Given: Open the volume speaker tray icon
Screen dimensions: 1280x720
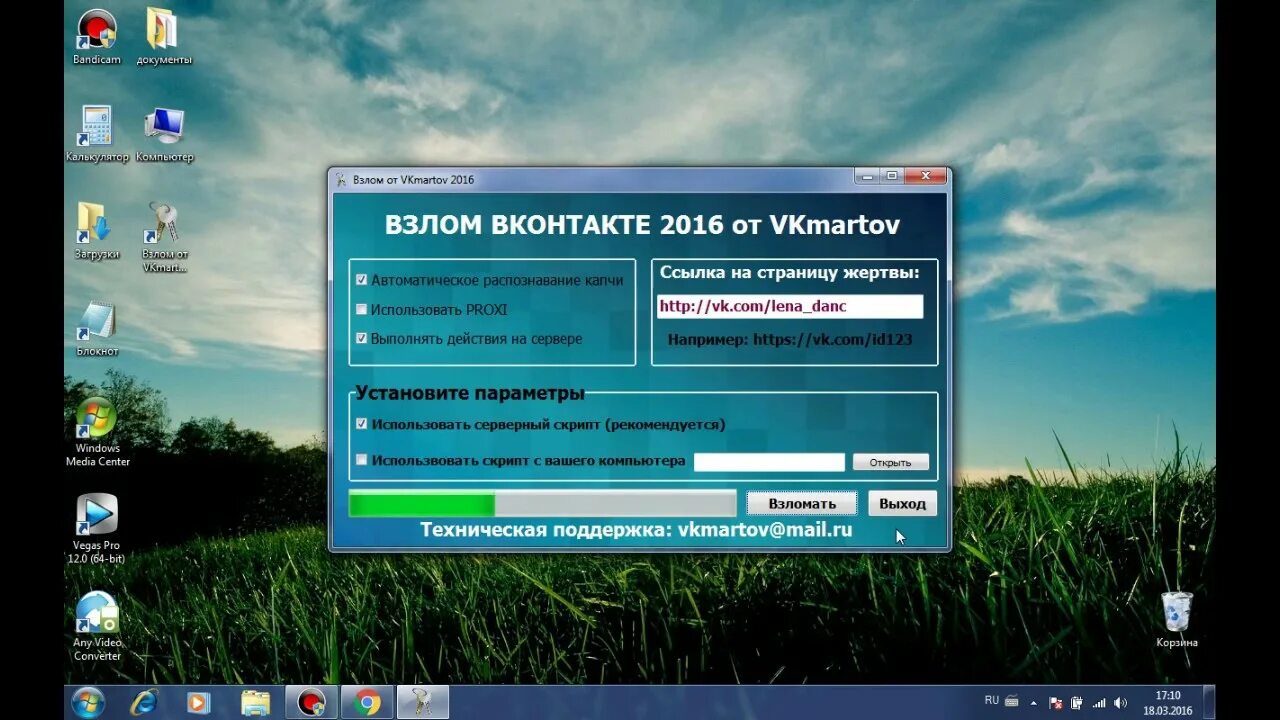Looking at the screenshot, I should tap(1121, 702).
